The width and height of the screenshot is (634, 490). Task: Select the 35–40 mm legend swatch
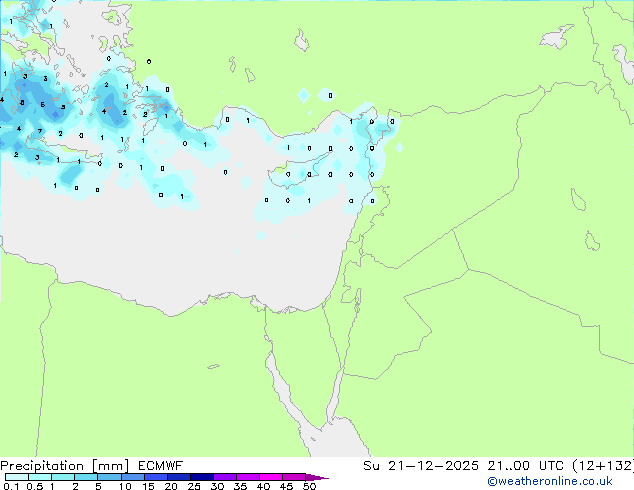pyautogui.click(x=248, y=477)
